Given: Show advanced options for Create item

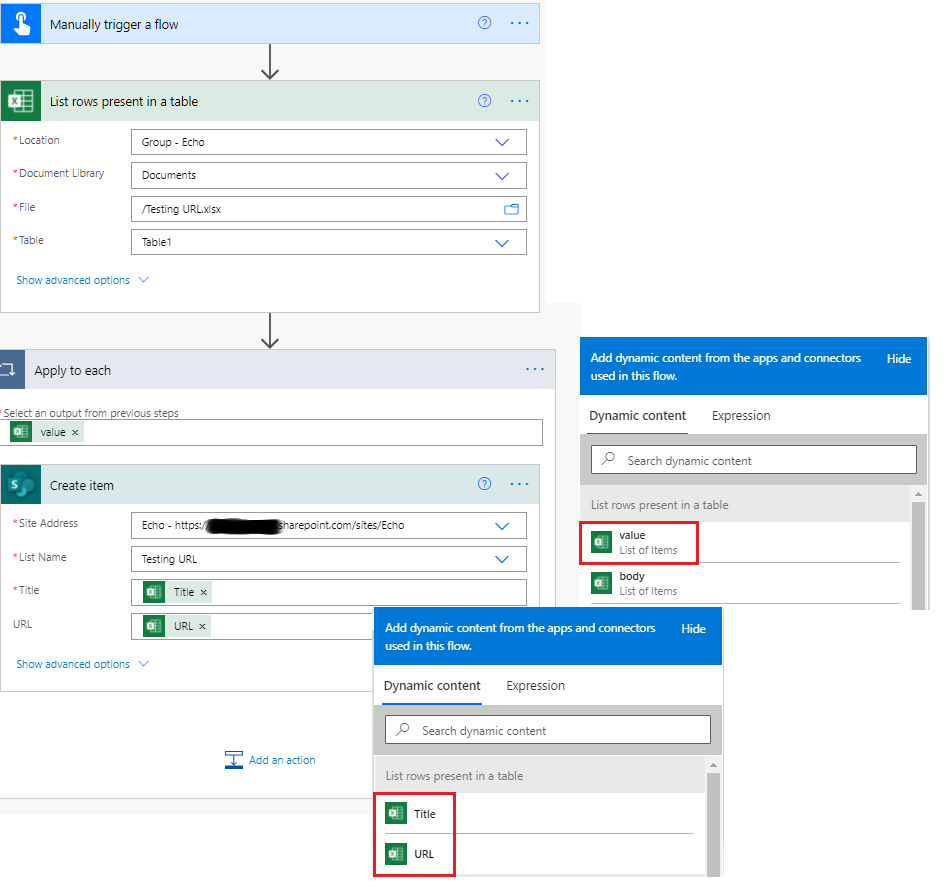Looking at the screenshot, I should (x=82, y=663).
